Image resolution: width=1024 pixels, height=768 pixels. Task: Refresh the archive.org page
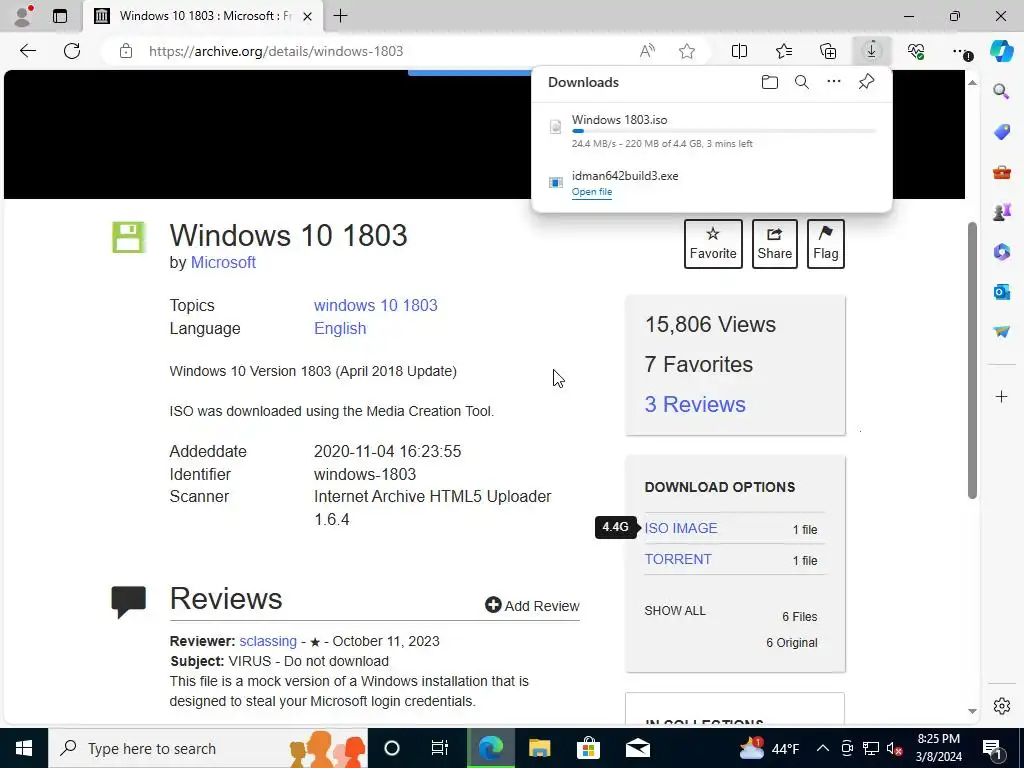(x=72, y=51)
